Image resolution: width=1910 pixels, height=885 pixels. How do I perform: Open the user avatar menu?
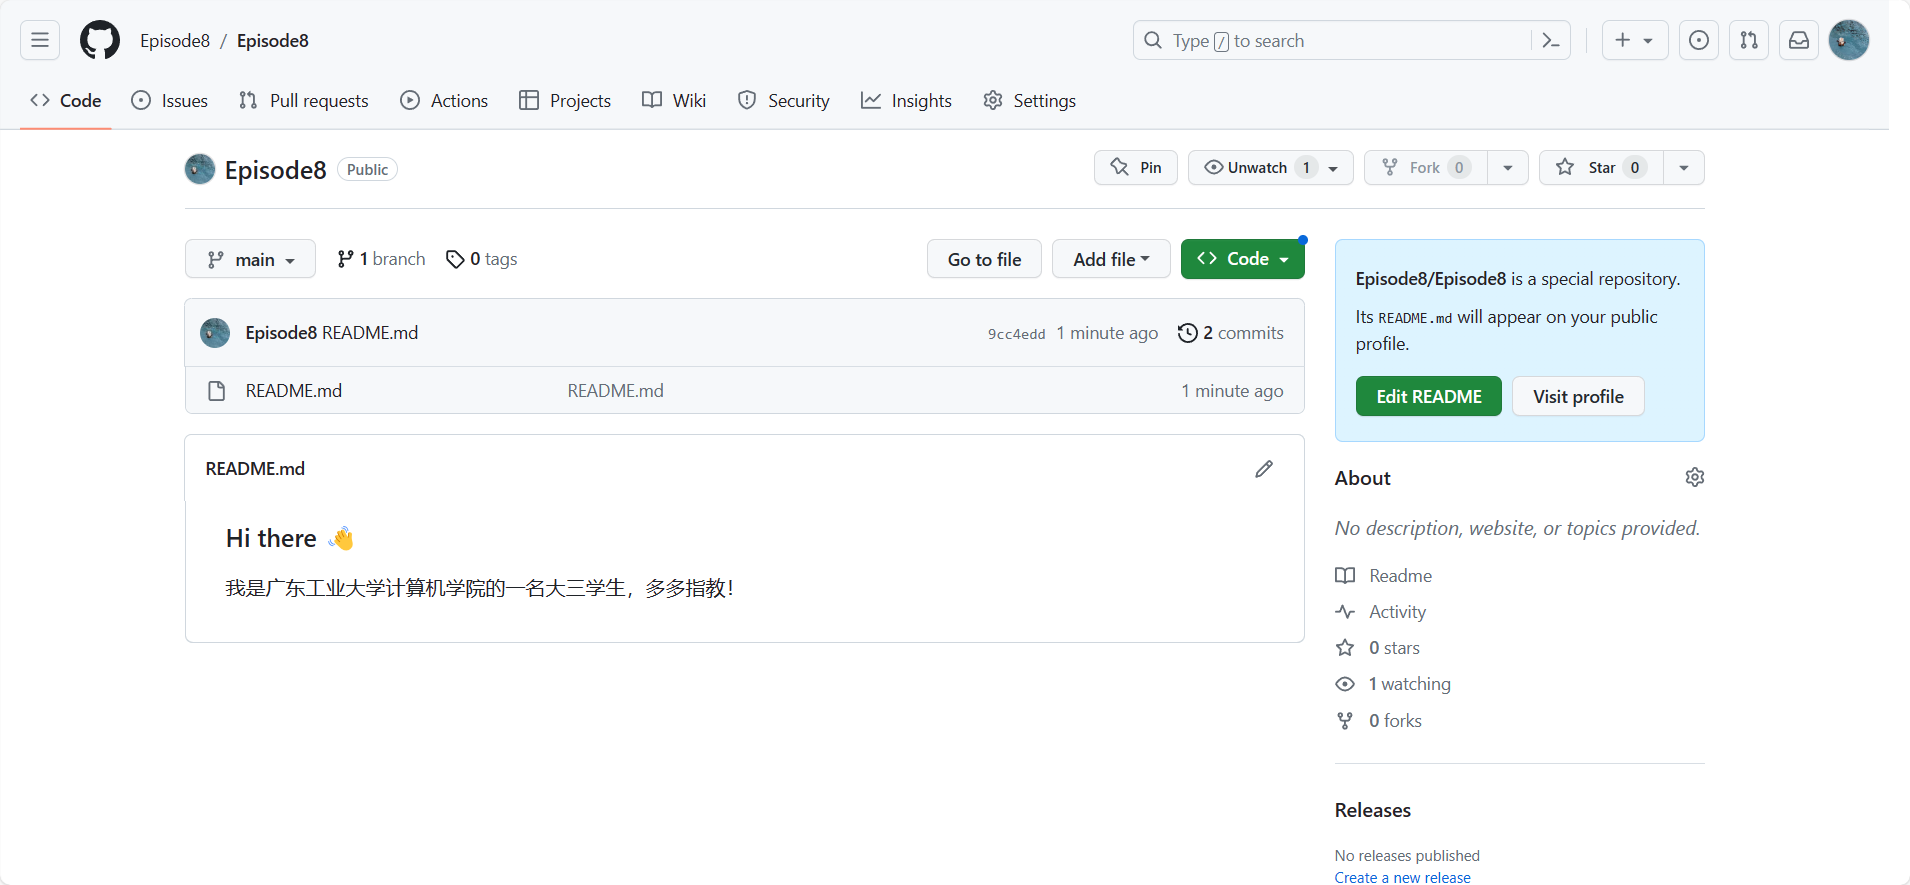point(1849,40)
